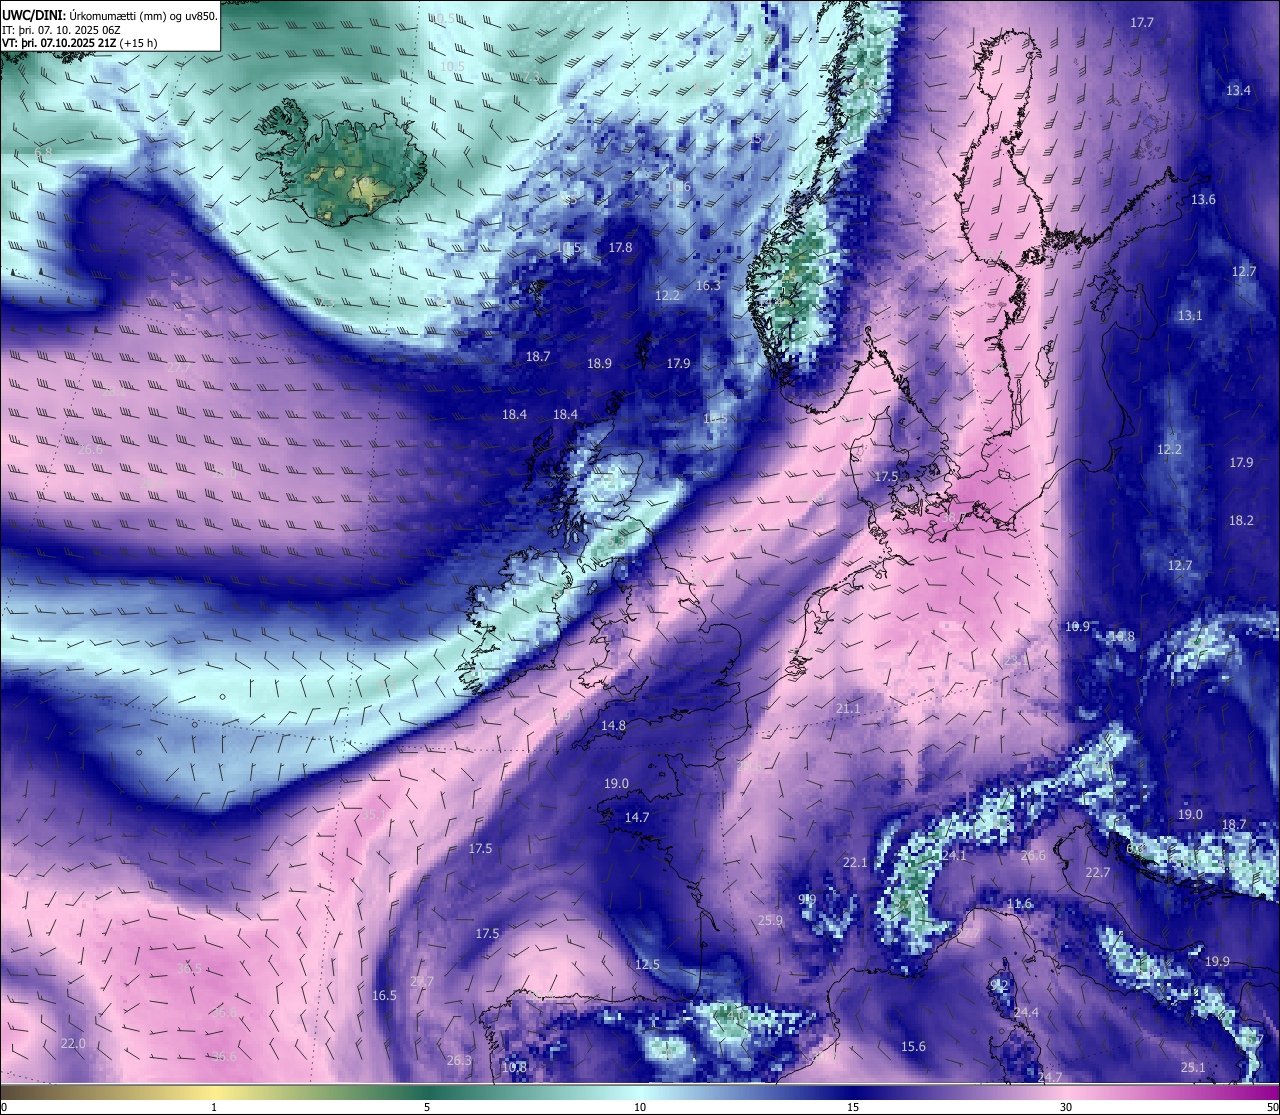Image resolution: width=1280 pixels, height=1115 pixels.
Task: Select the 17.7 value at top right
Action: pos(1142,22)
